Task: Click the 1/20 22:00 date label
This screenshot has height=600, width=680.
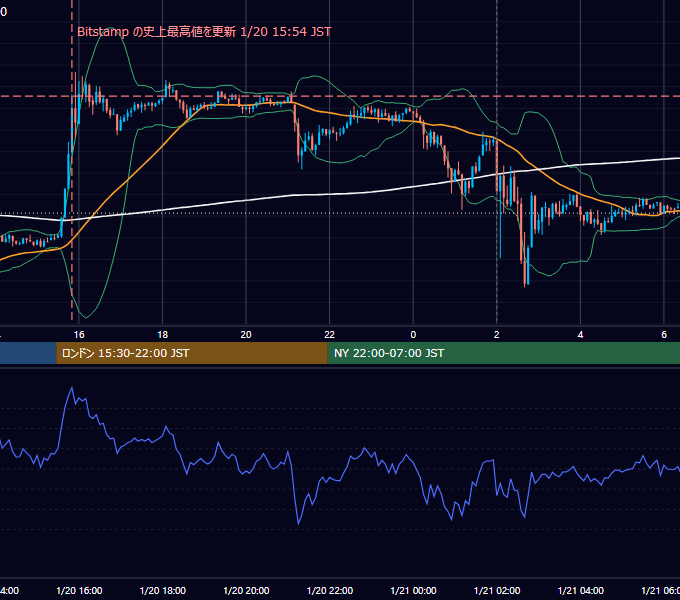Action: (x=330, y=590)
